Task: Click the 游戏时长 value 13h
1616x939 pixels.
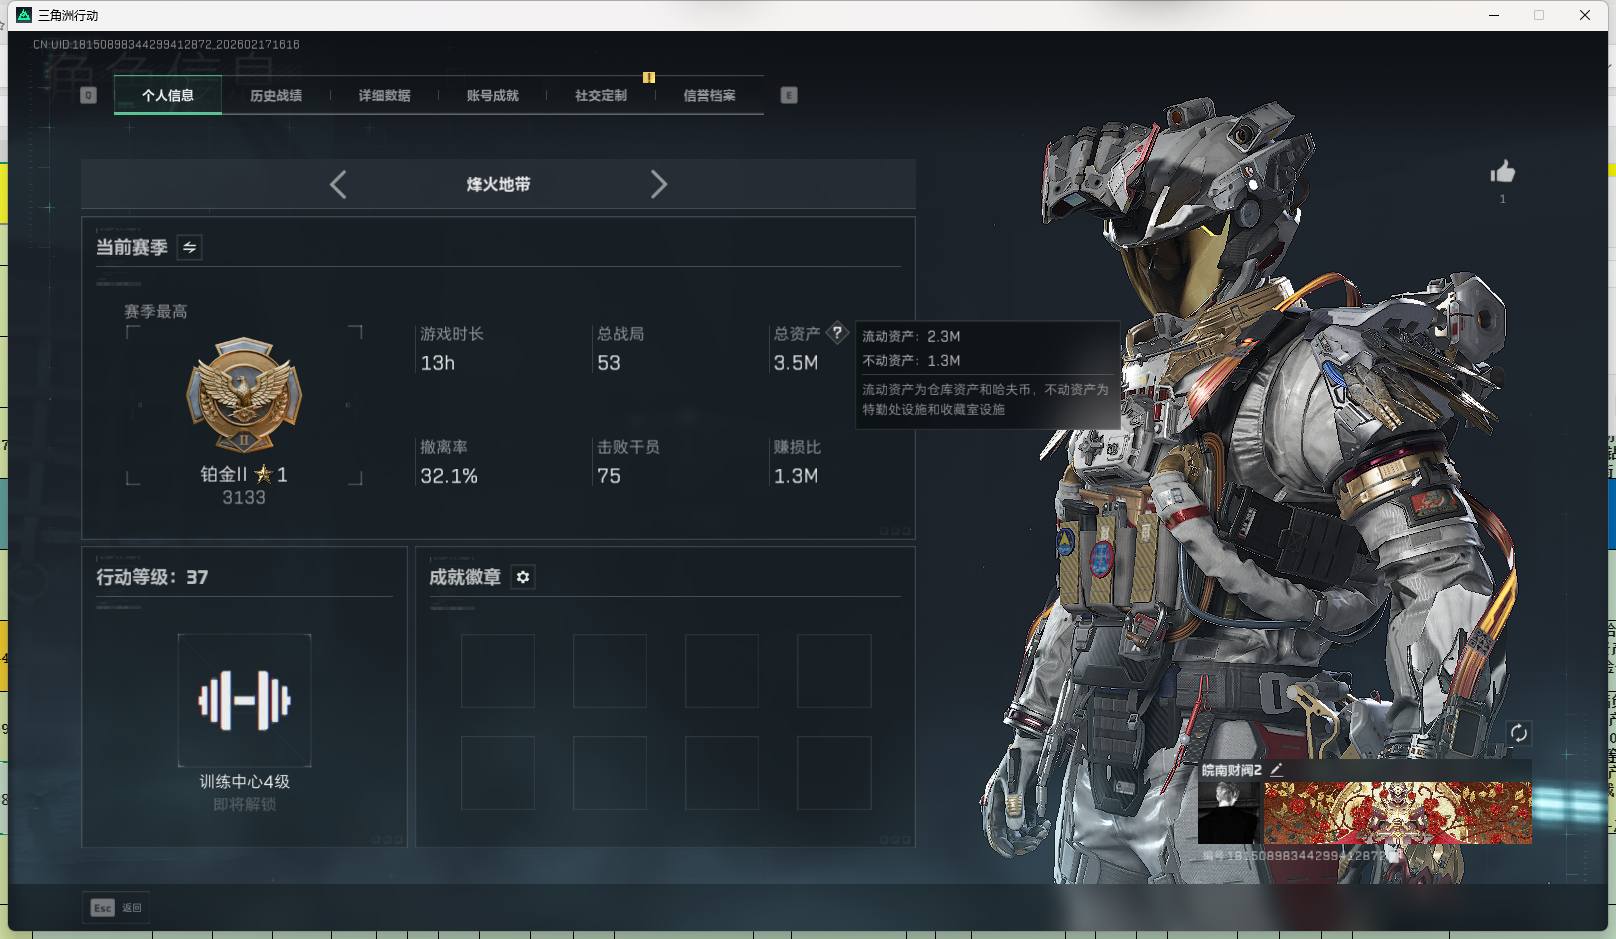Action: point(438,363)
